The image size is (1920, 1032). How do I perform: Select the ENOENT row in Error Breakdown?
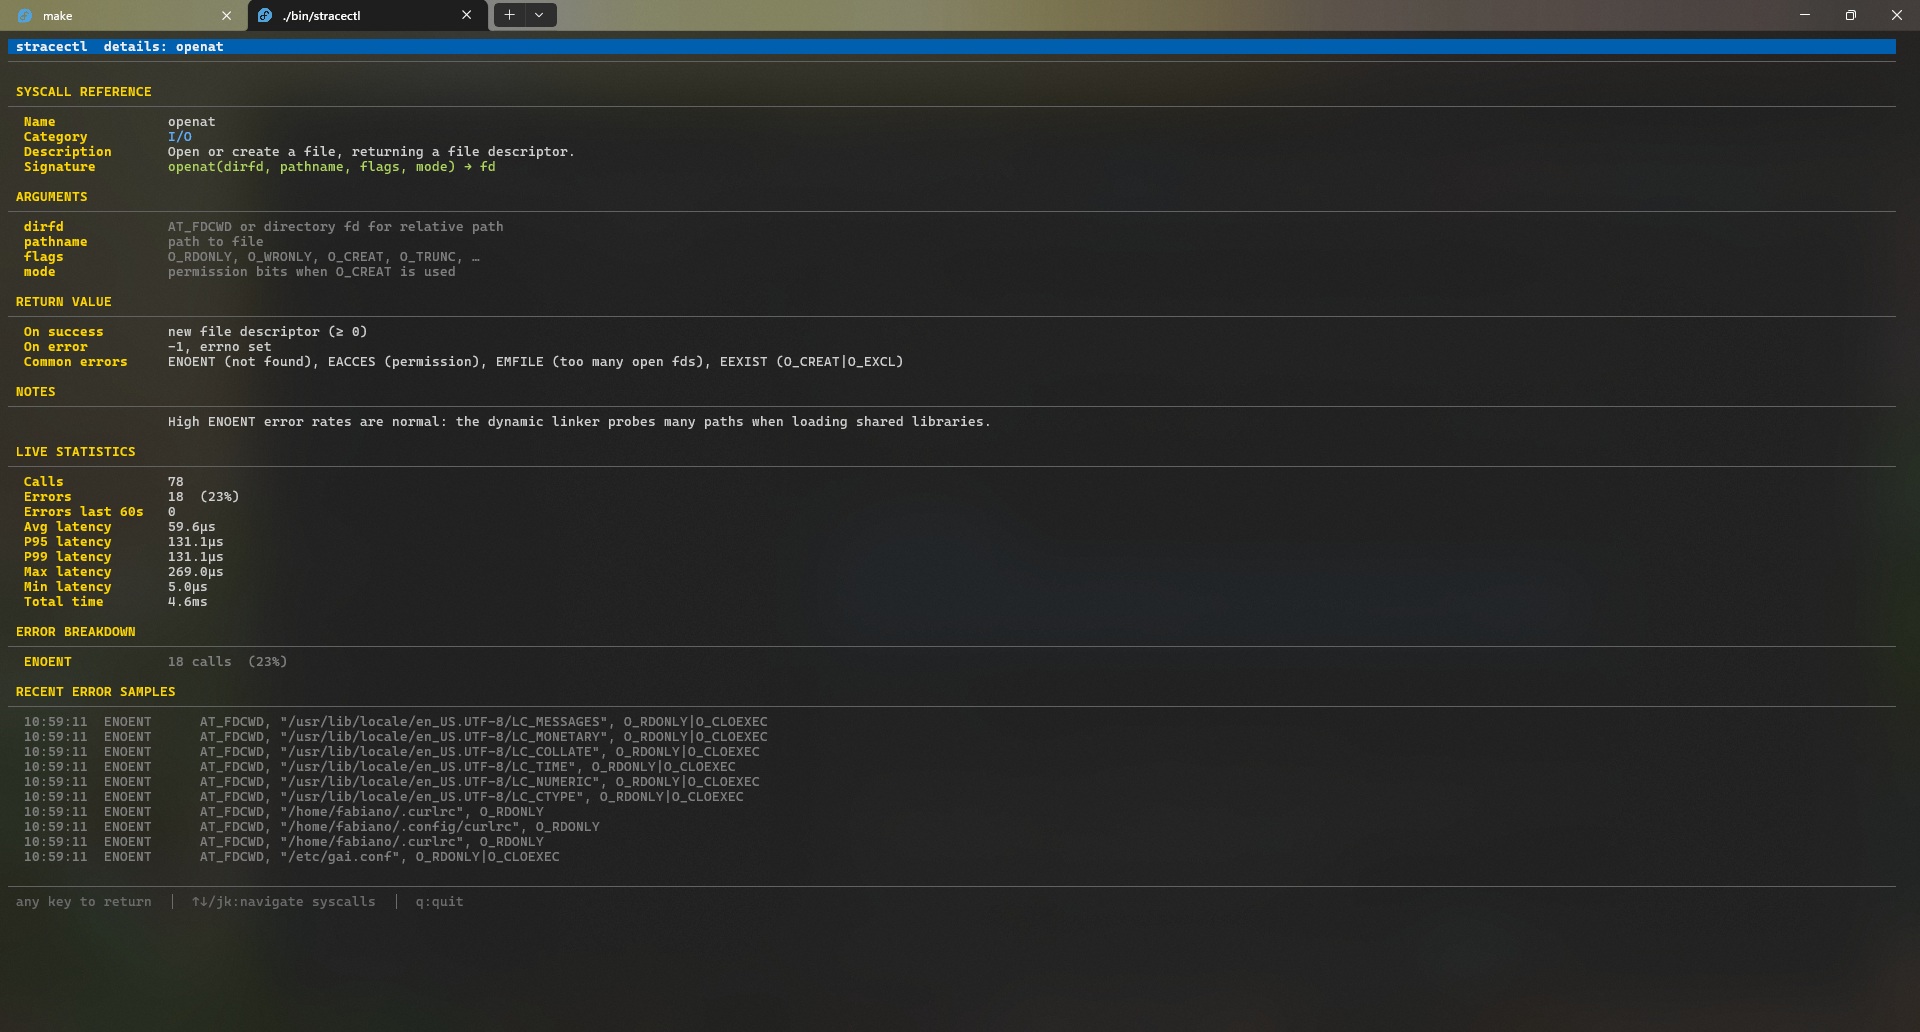pos(48,662)
